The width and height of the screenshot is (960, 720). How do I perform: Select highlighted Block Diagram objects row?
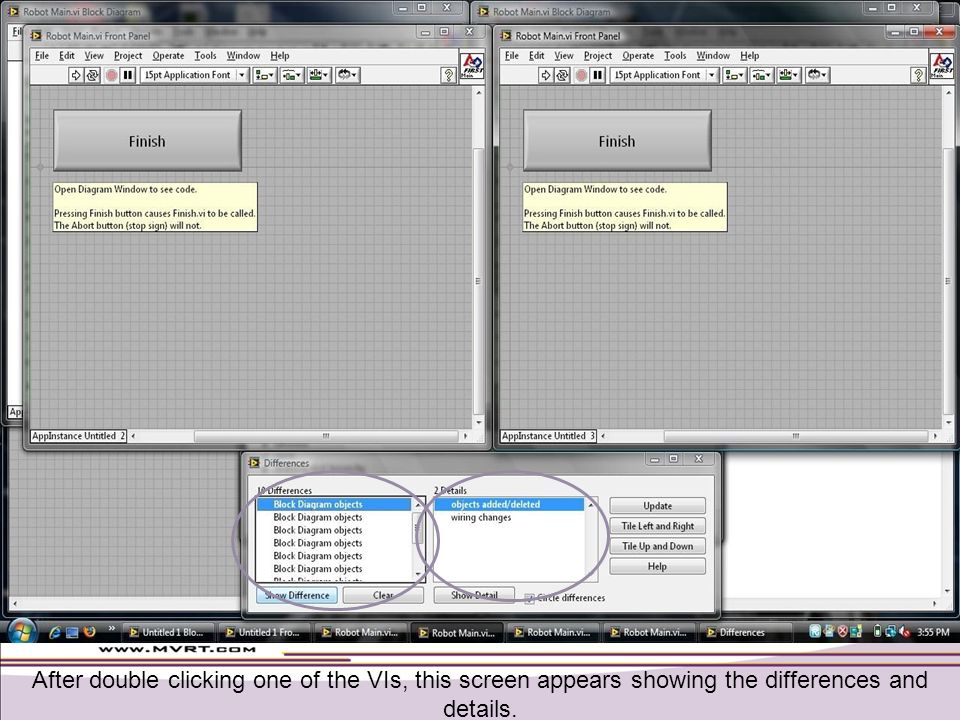pos(334,504)
